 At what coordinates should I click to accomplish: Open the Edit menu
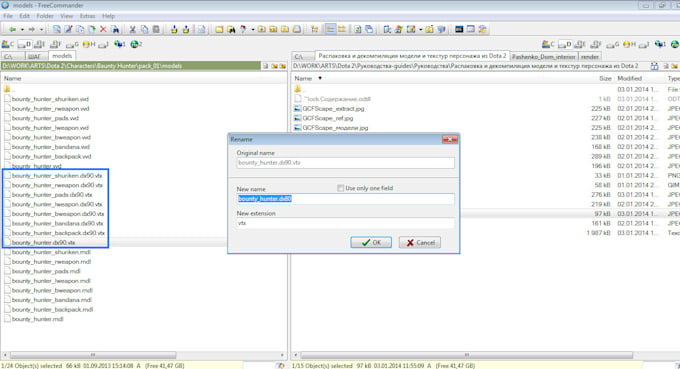coord(24,16)
